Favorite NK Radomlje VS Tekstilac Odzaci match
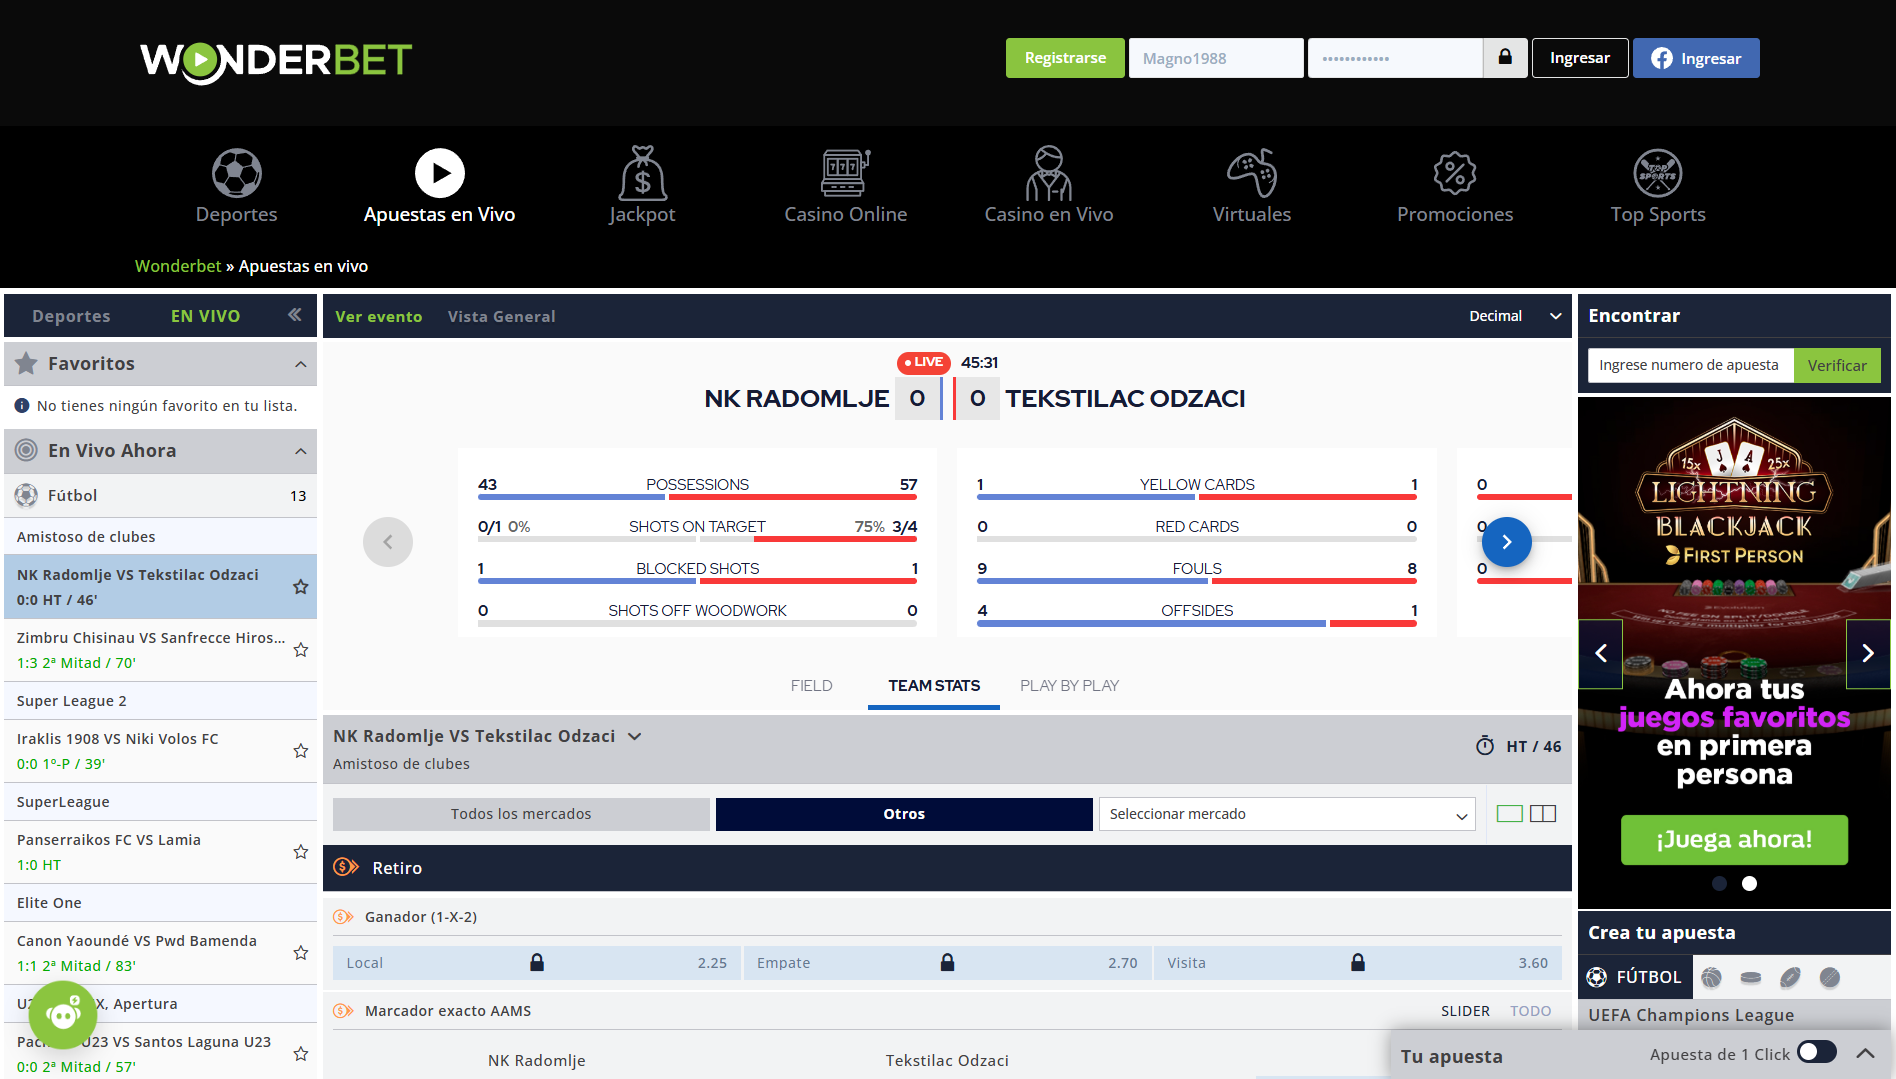This screenshot has width=1896, height=1079. (301, 587)
